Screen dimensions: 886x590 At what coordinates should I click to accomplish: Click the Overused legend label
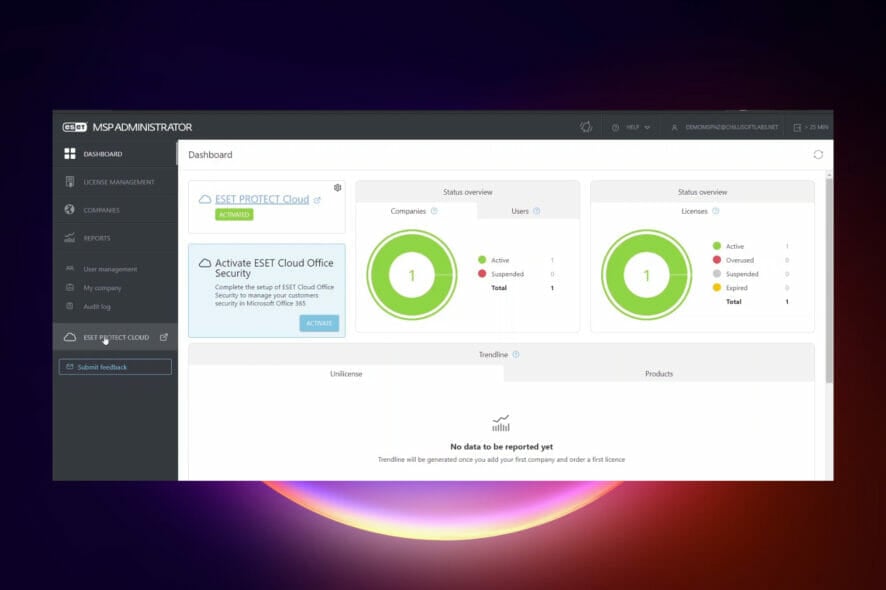click(x=740, y=260)
